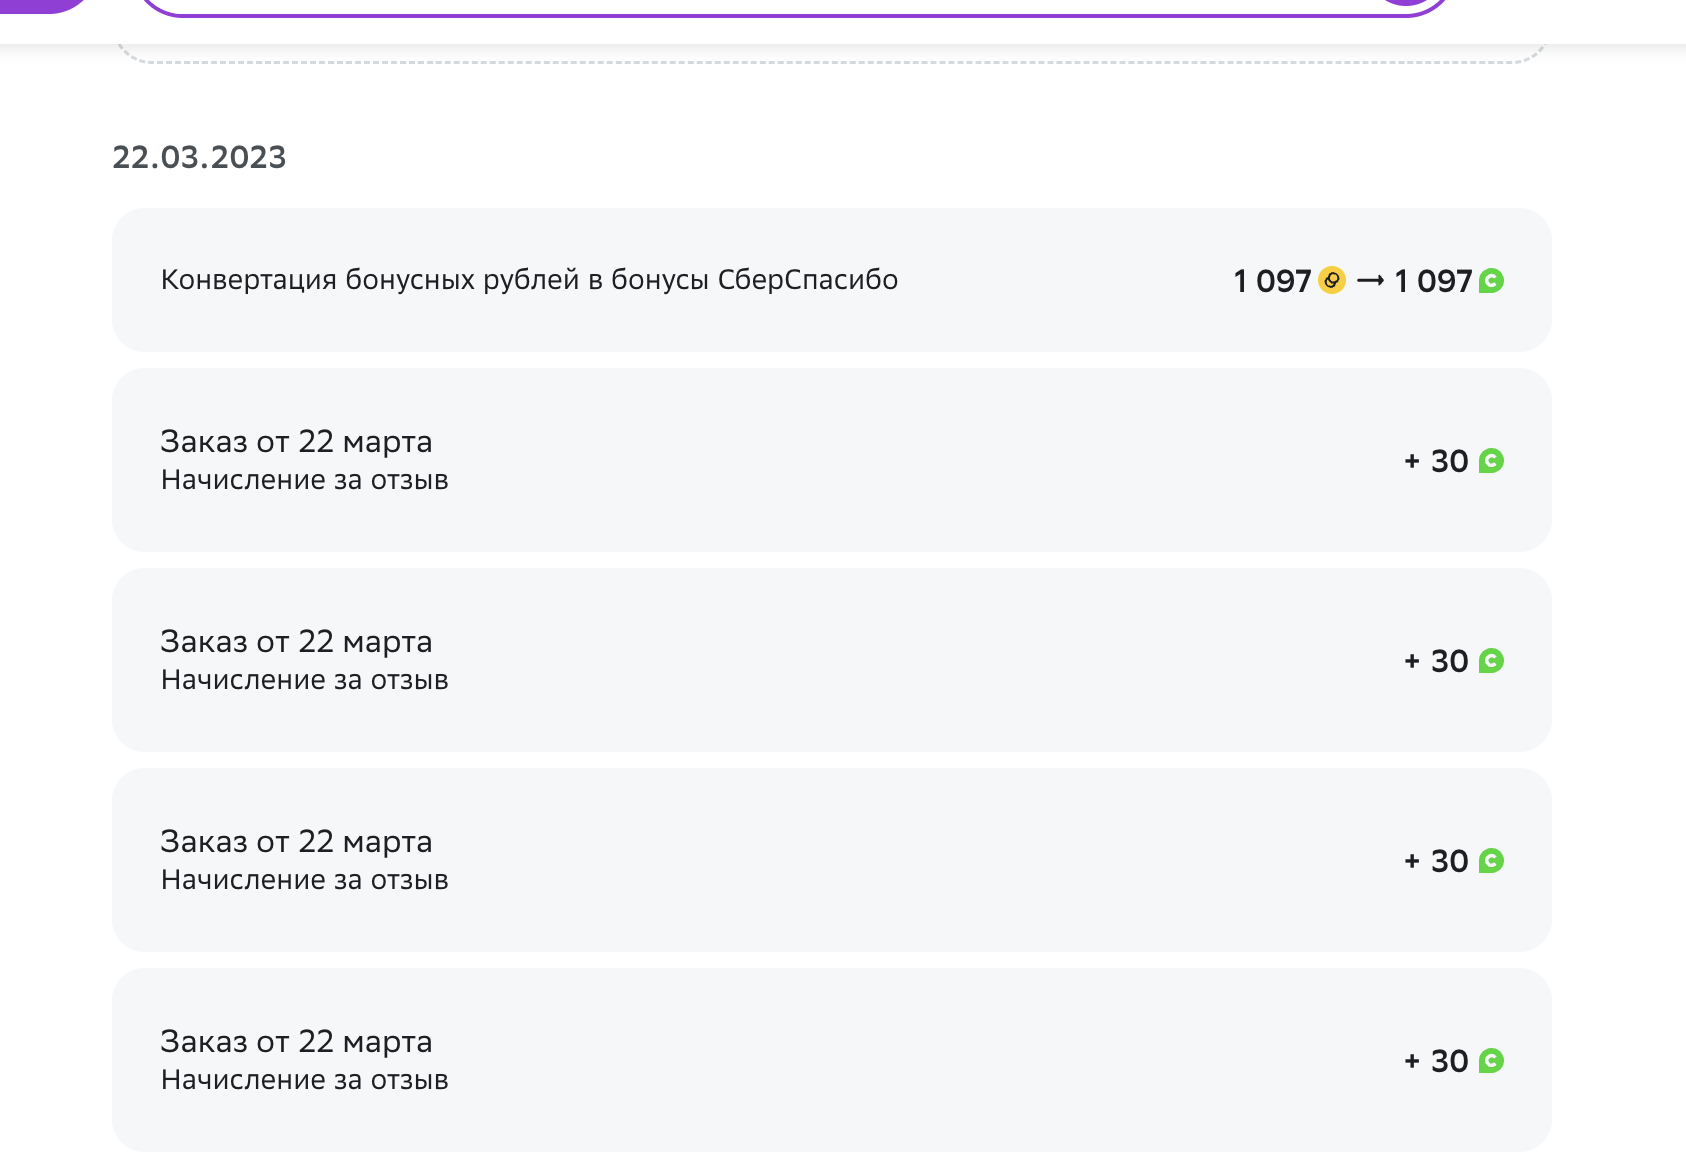This screenshot has height=1168, width=1686.
Task: Open the second 'Заказ от 22 марта' entry
Action: [832, 660]
